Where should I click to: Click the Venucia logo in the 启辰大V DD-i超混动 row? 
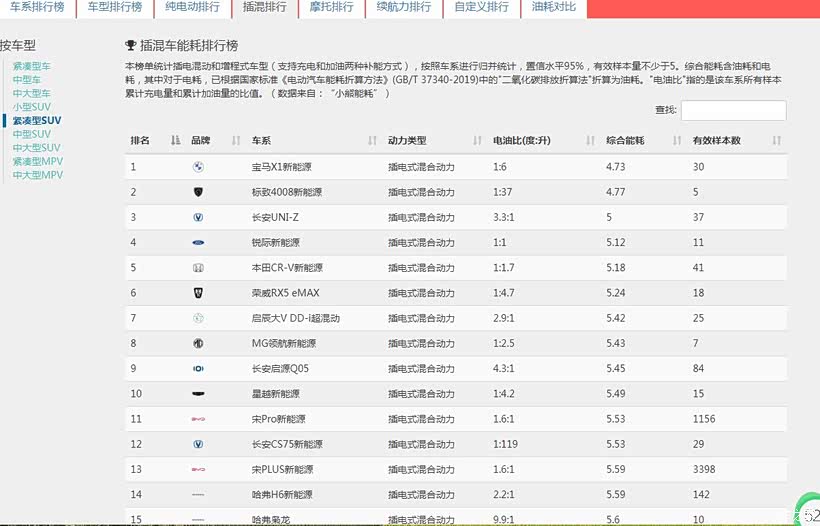pyautogui.click(x=198, y=318)
